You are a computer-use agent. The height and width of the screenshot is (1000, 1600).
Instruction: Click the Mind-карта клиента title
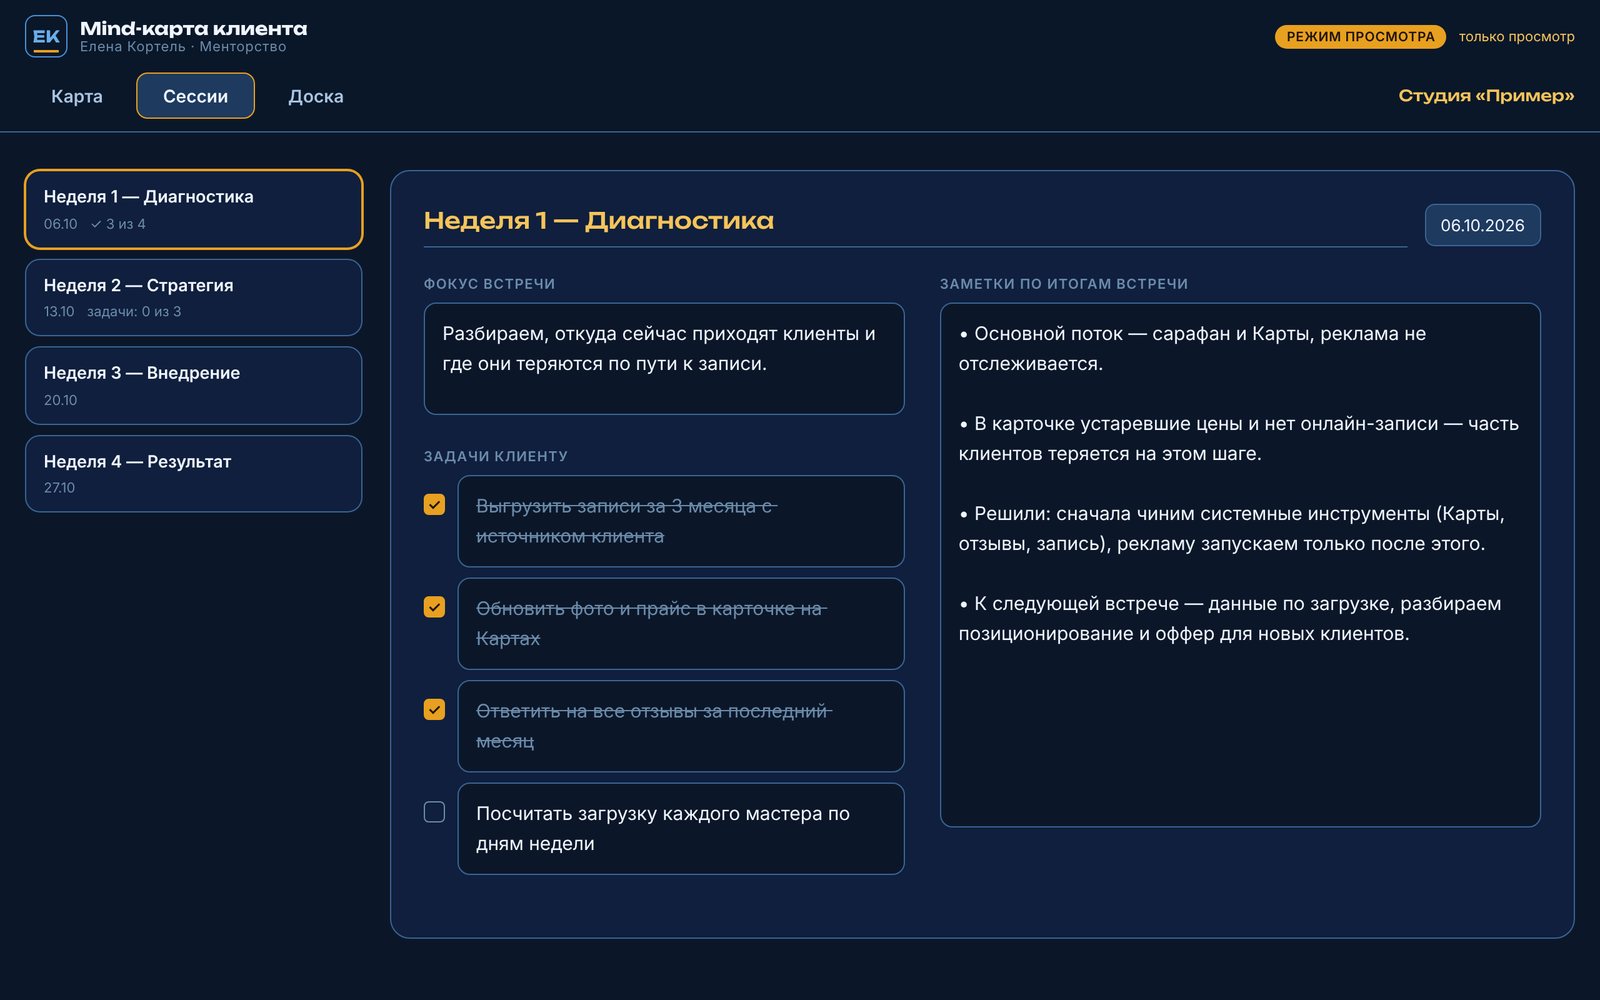[x=194, y=28]
